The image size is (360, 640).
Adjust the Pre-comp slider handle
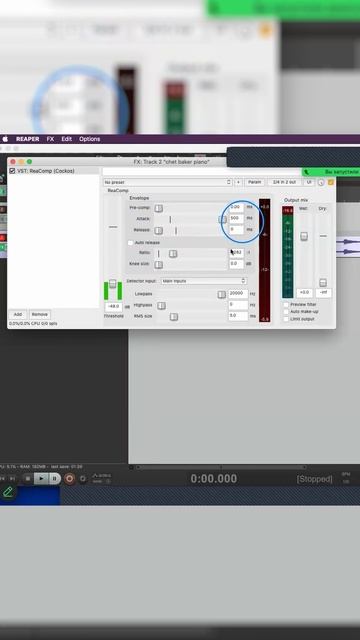pos(158,208)
